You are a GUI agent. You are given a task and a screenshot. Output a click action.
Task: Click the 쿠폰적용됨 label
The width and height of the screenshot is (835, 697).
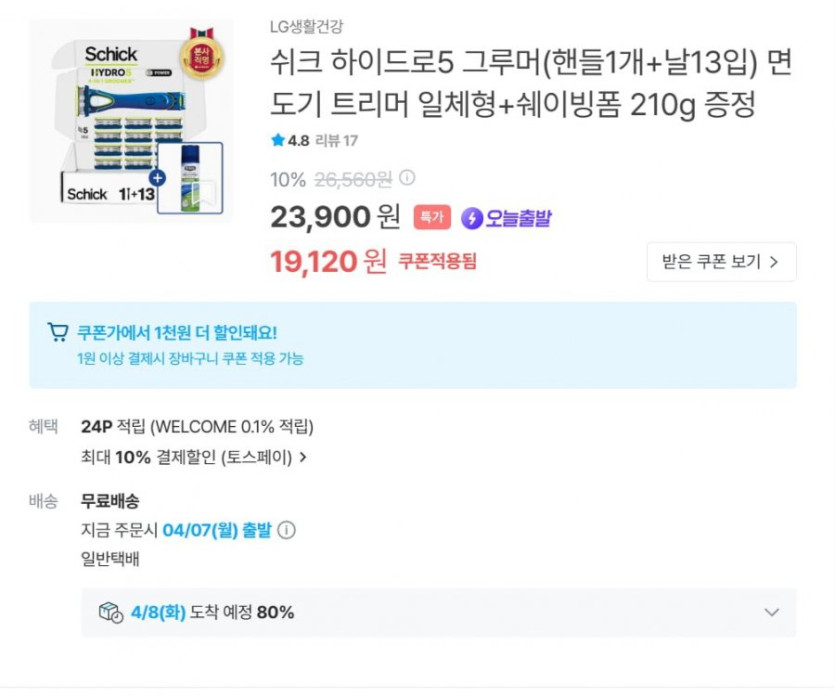coord(437,262)
